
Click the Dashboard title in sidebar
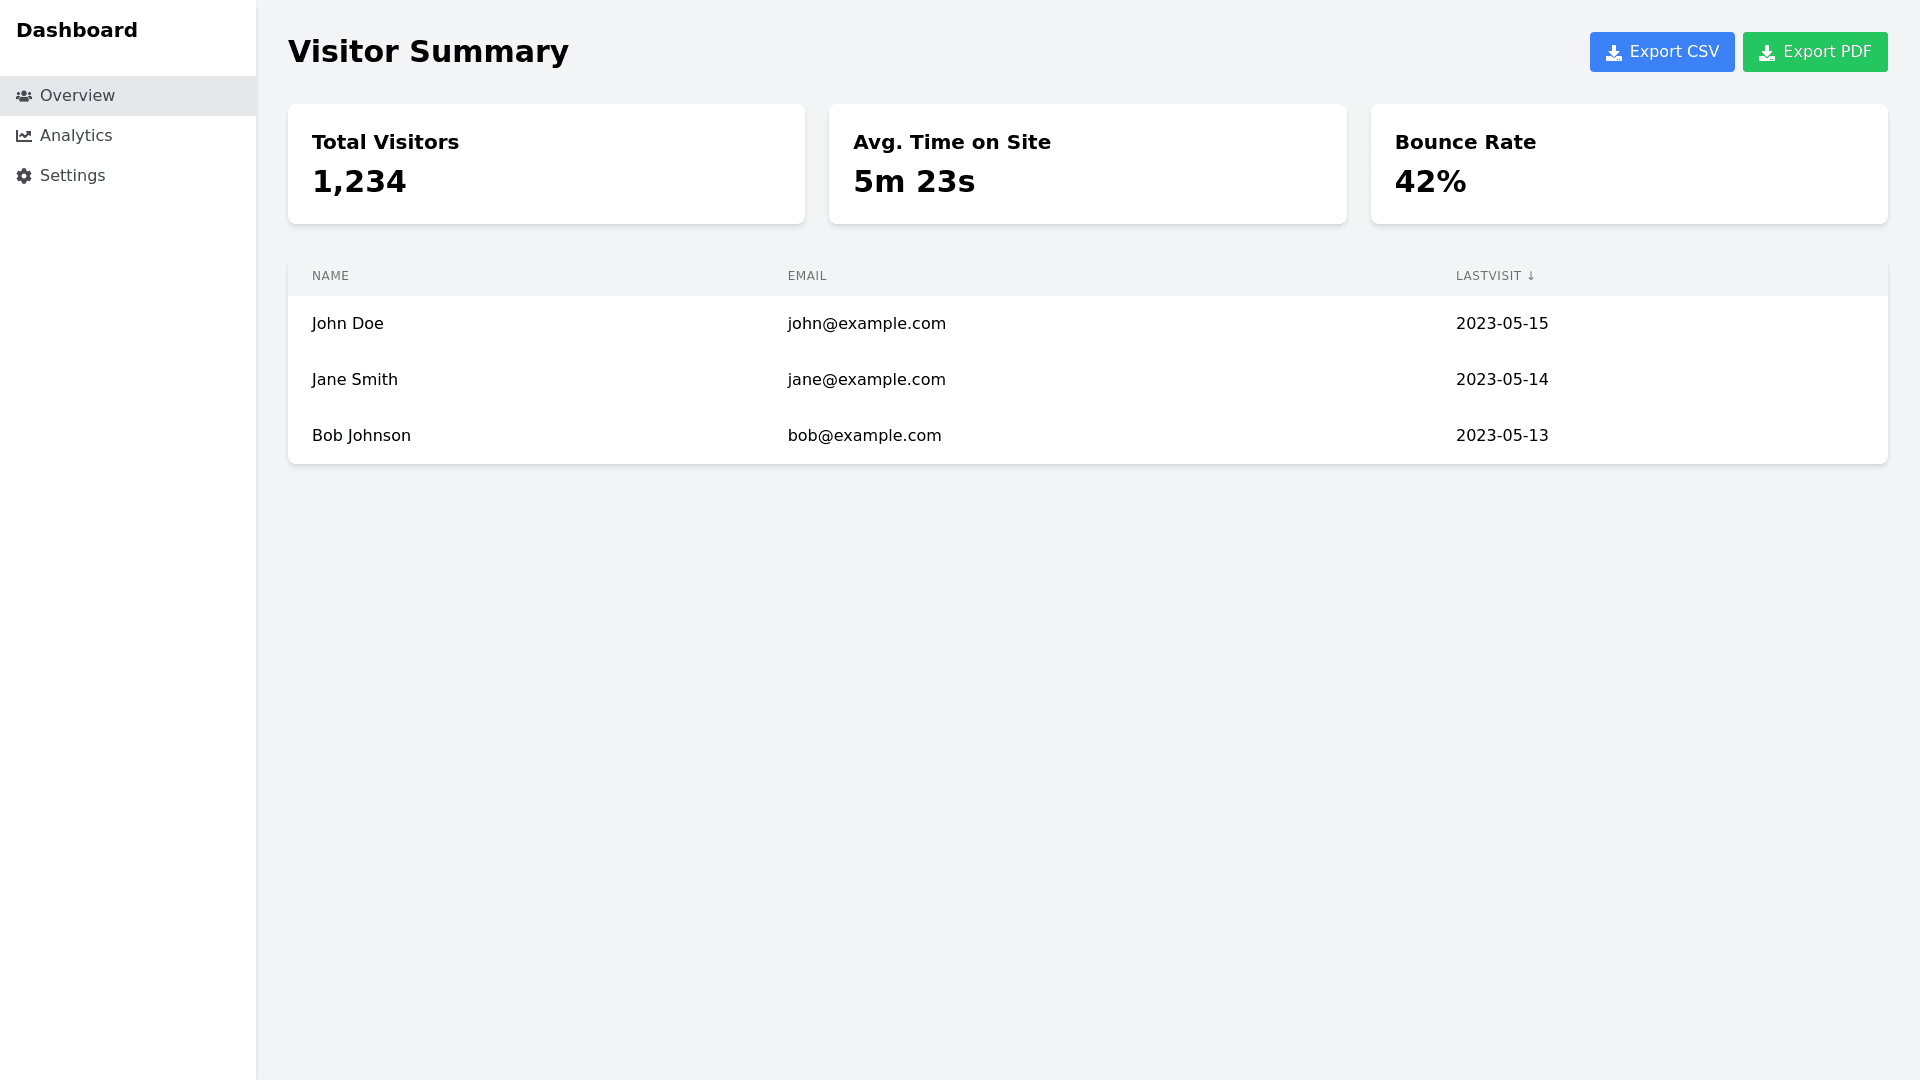click(77, 30)
